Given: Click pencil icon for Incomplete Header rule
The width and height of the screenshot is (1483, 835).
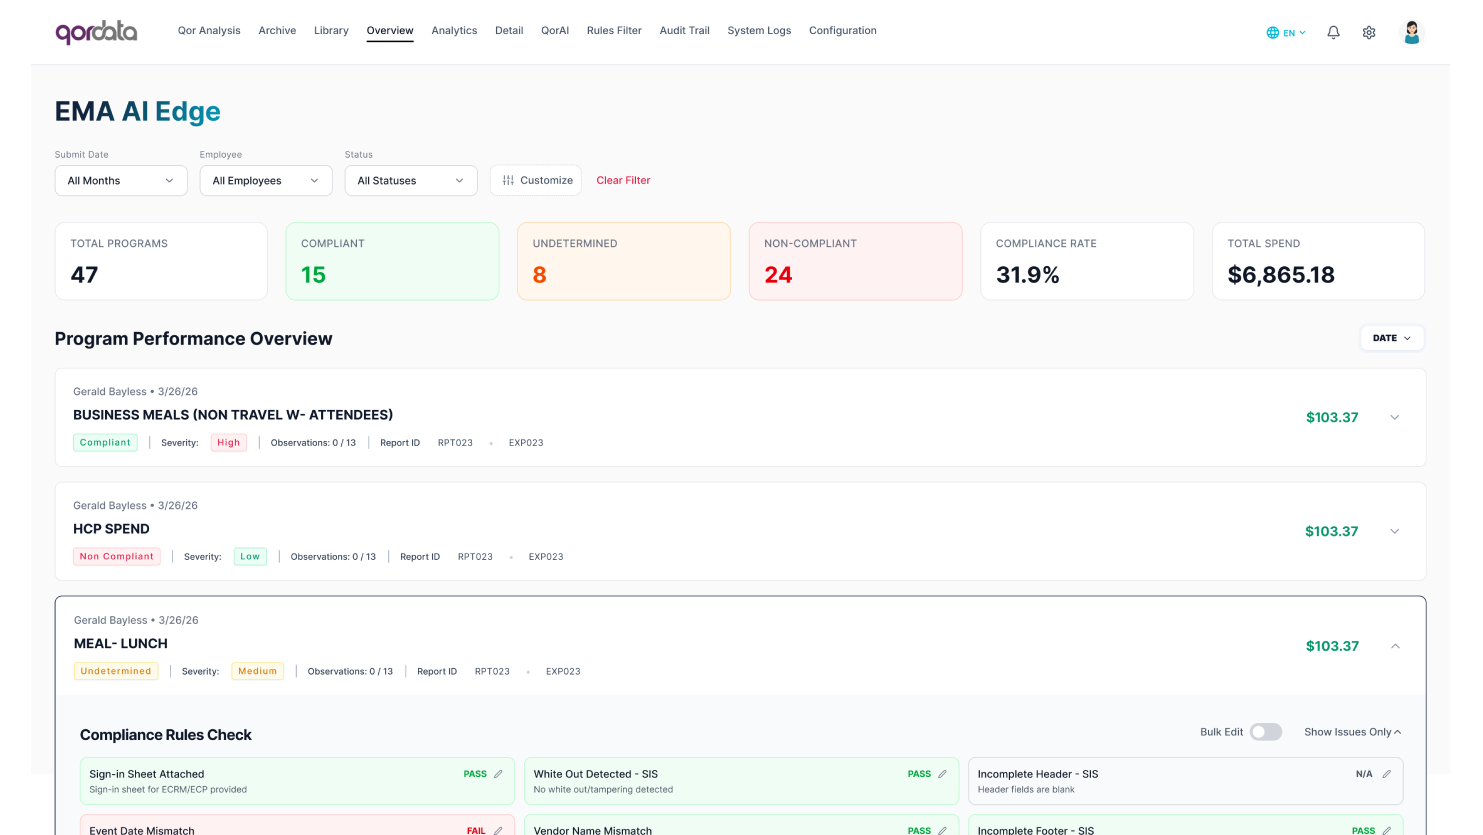Looking at the screenshot, I should click(1386, 774).
